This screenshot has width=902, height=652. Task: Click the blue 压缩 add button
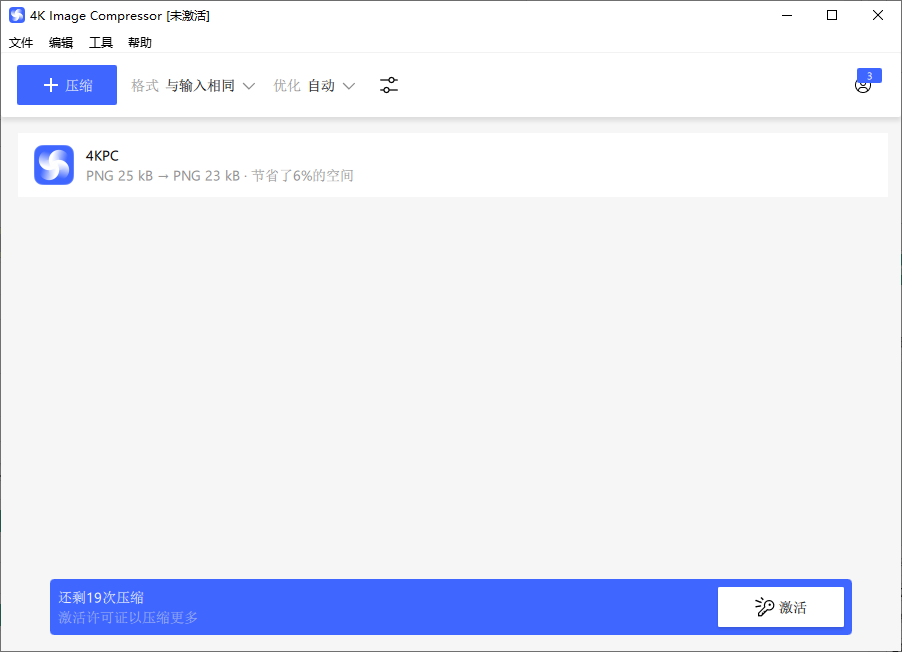[x=67, y=85]
